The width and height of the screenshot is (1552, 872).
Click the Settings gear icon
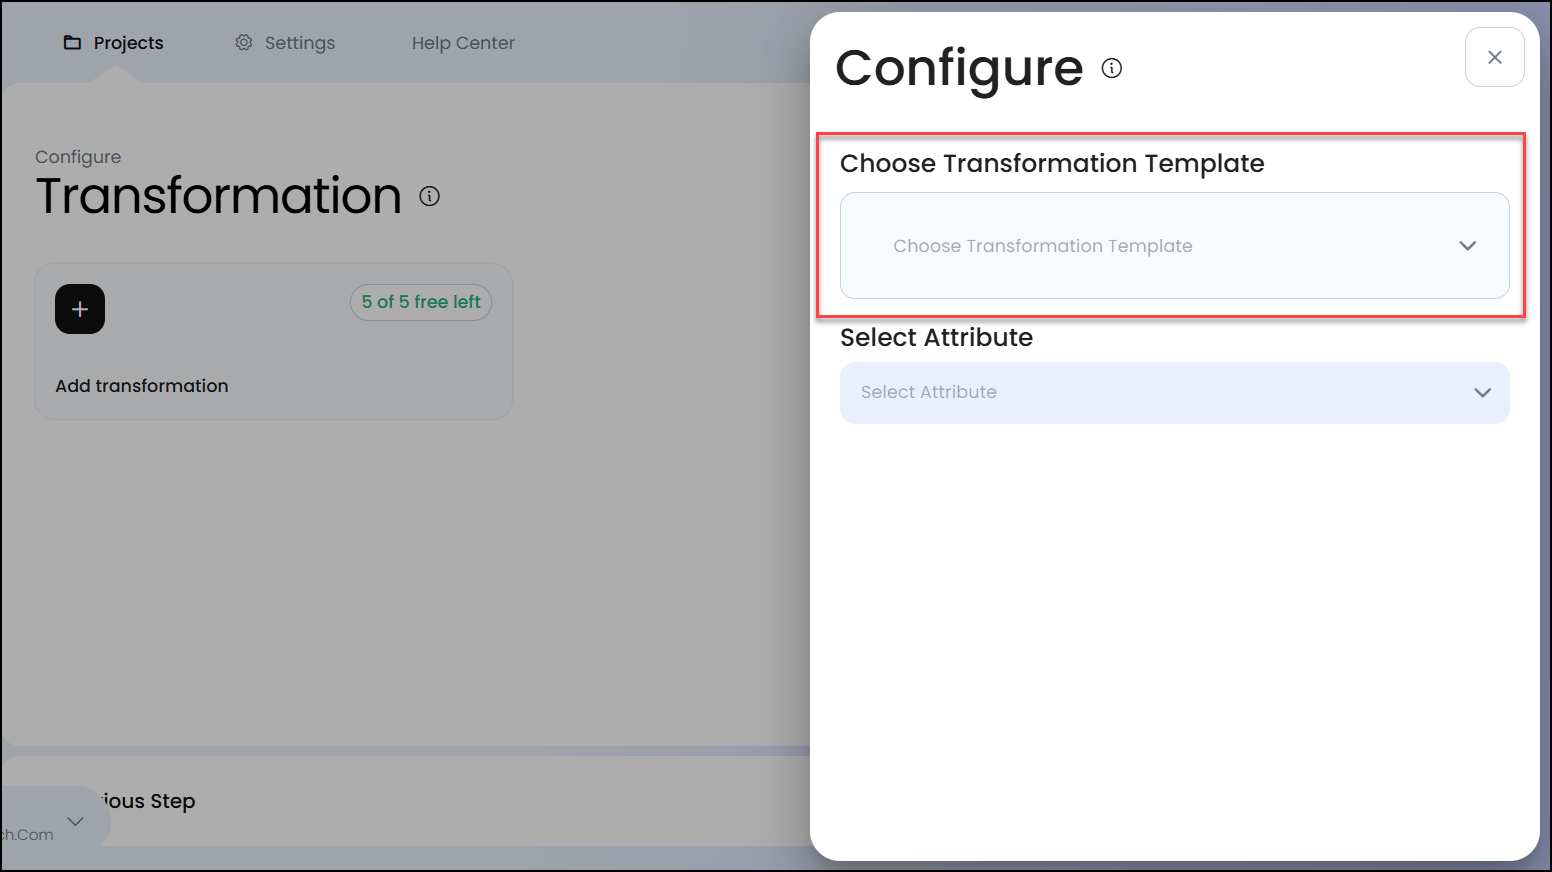pos(244,43)
